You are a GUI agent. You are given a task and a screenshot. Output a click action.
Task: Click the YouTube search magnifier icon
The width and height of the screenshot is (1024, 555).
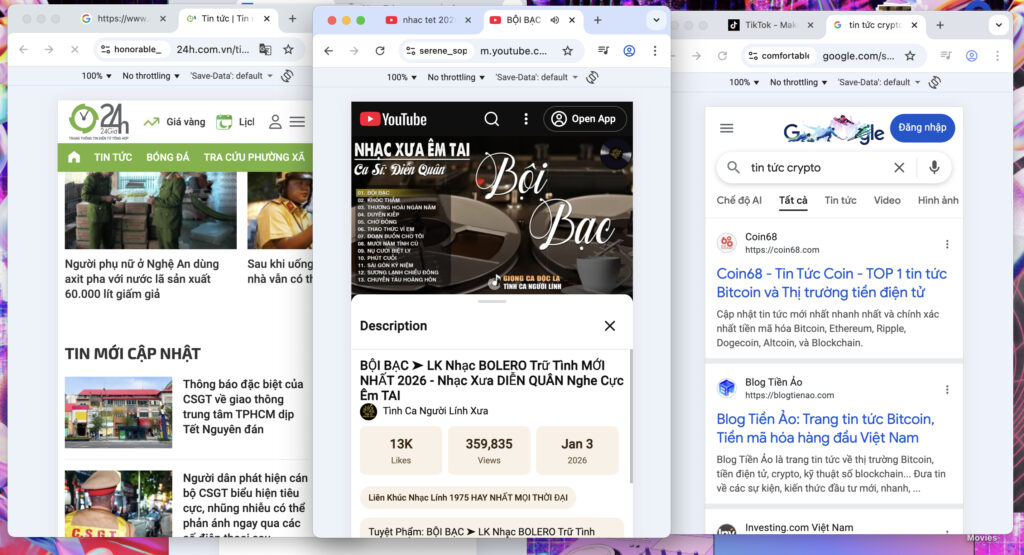pyautogui.click(x=491, y=119)
